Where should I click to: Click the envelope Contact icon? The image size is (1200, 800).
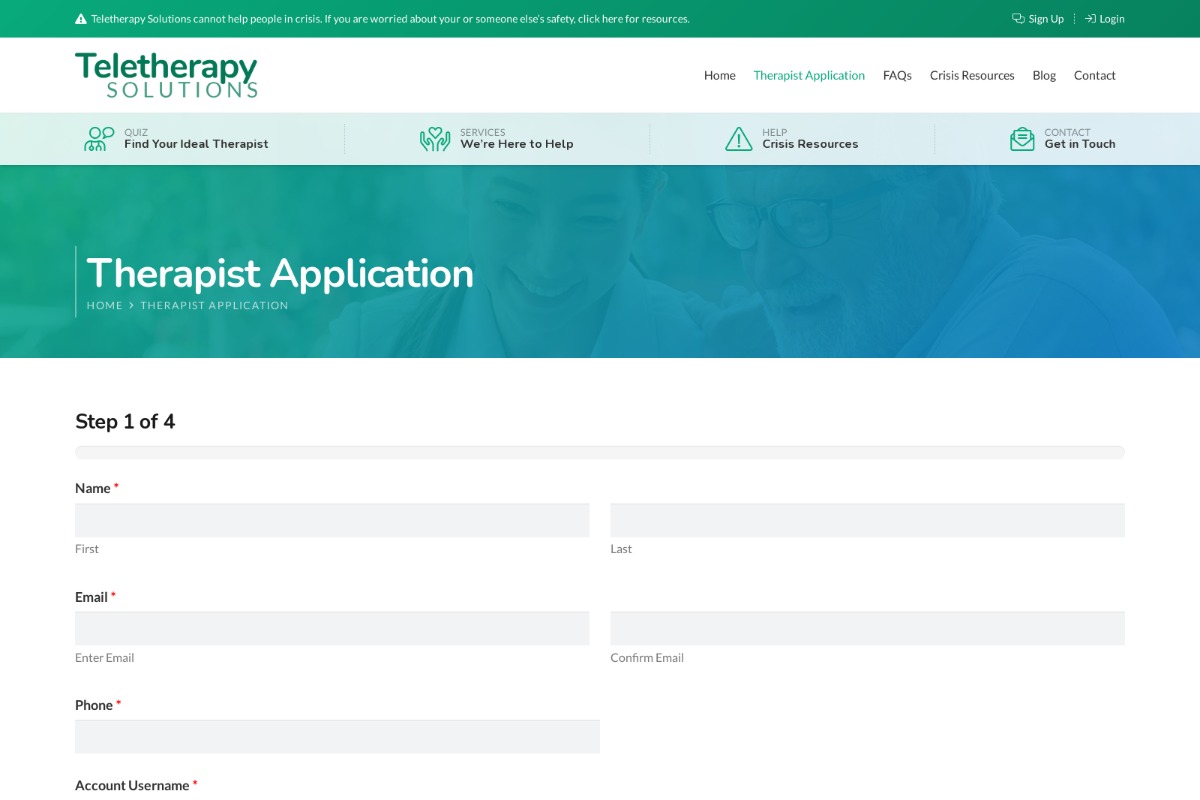coord(1022,139)
